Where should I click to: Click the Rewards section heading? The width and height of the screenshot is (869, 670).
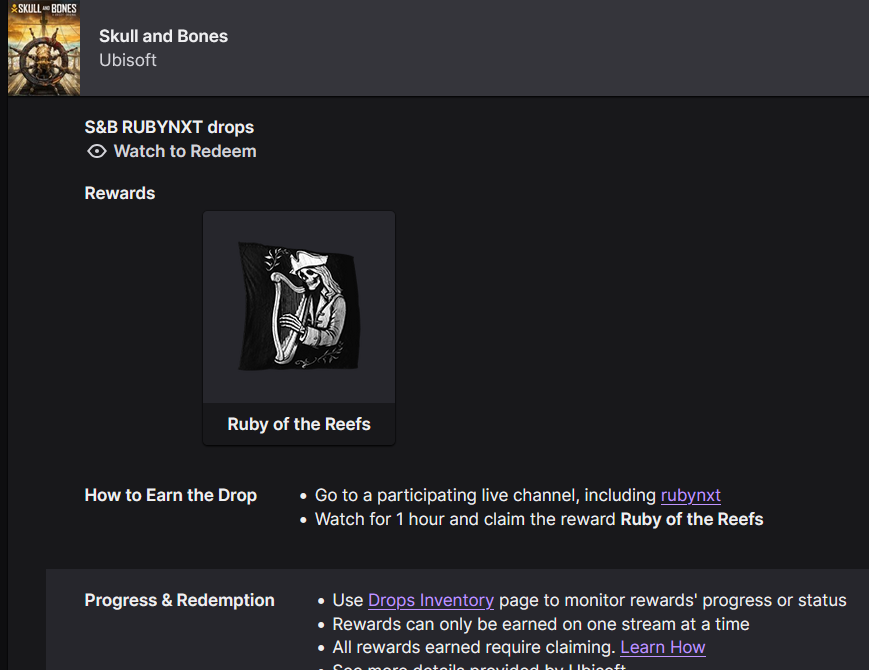[x=120, y=193]
